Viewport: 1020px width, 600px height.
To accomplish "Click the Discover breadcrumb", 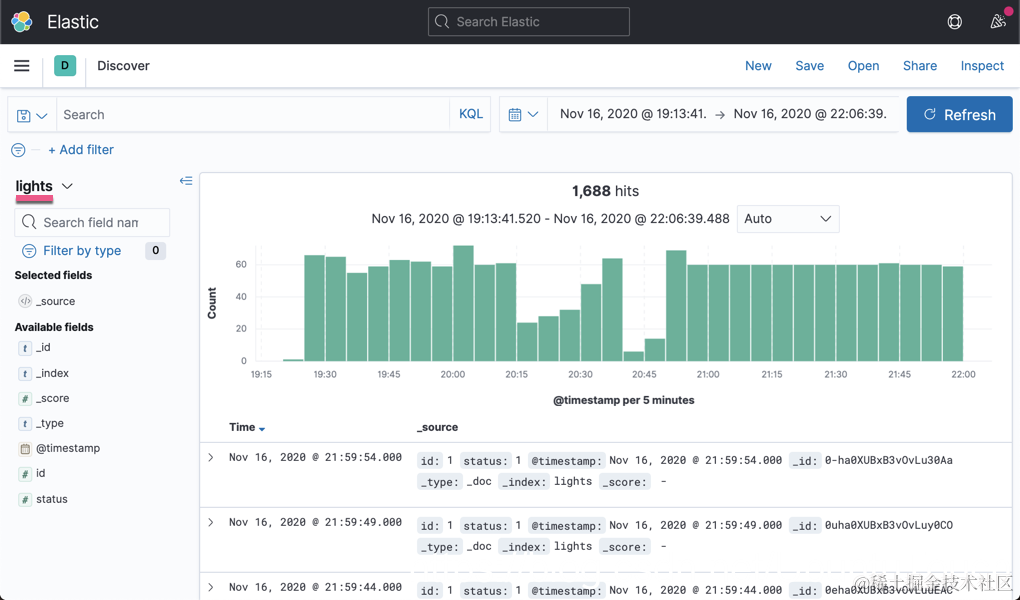I will click(123, 66).
